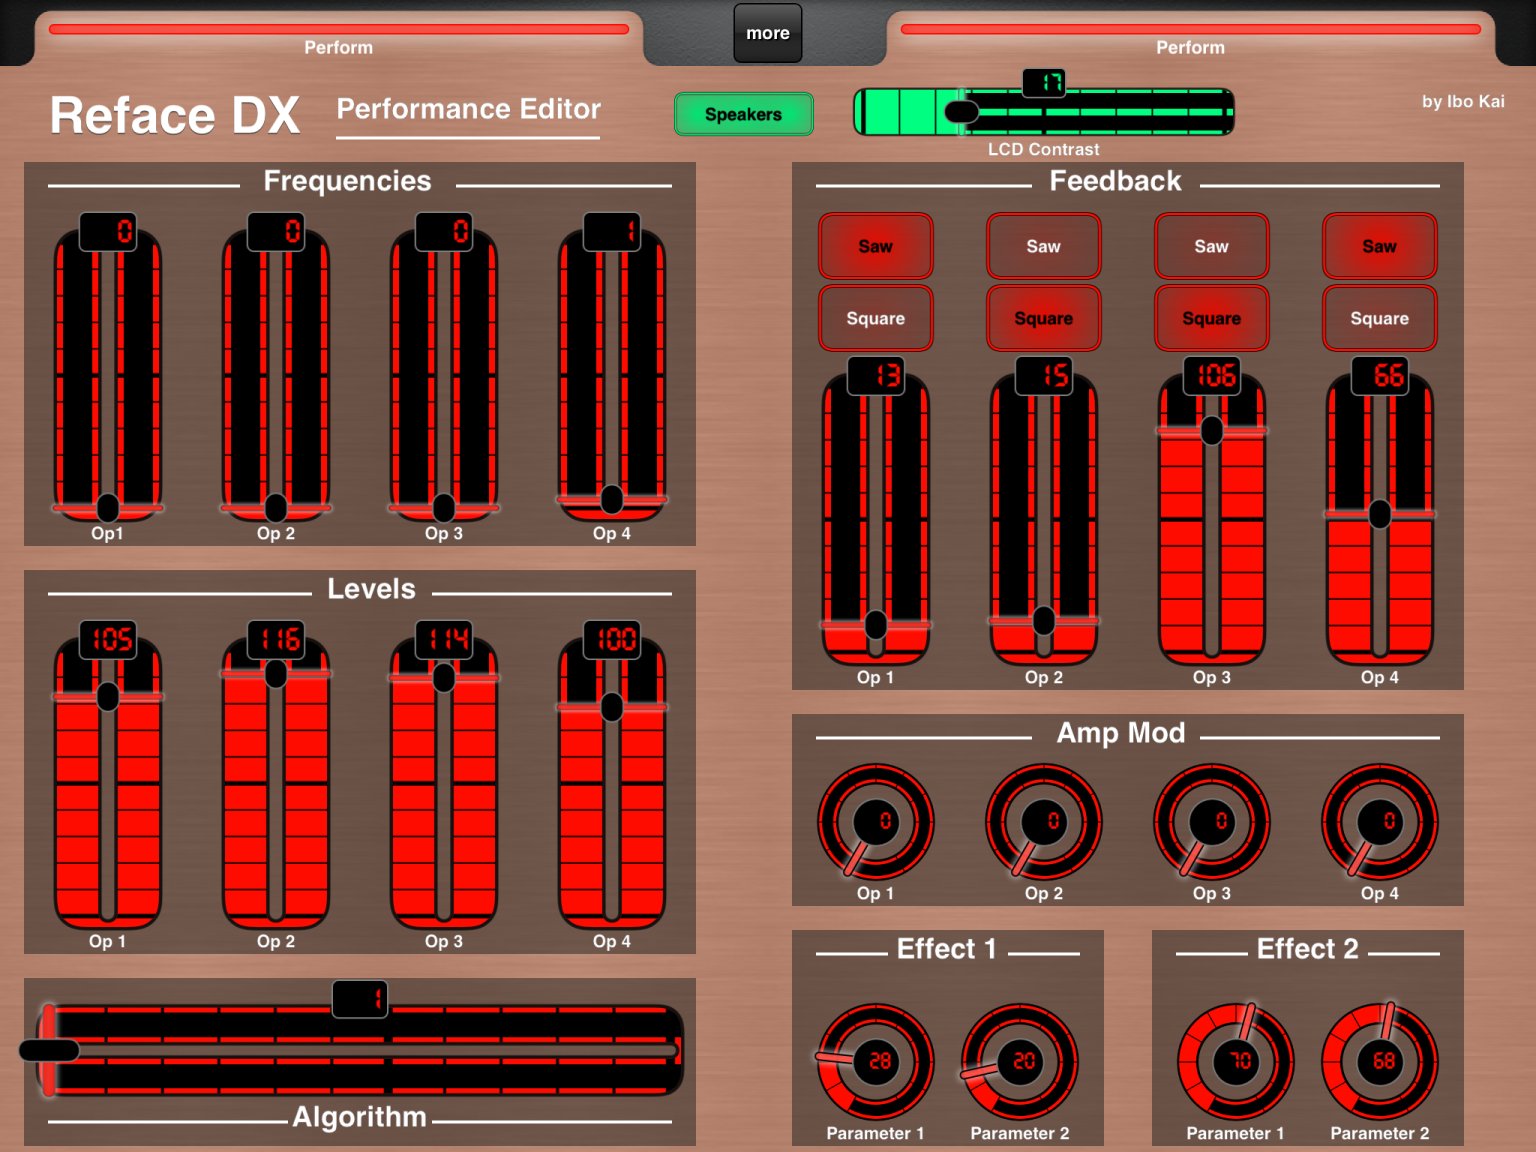The image size is (1536, 1152).
Task: Toggle Square waveform for Feedback Op 2
Action: 1044,318
